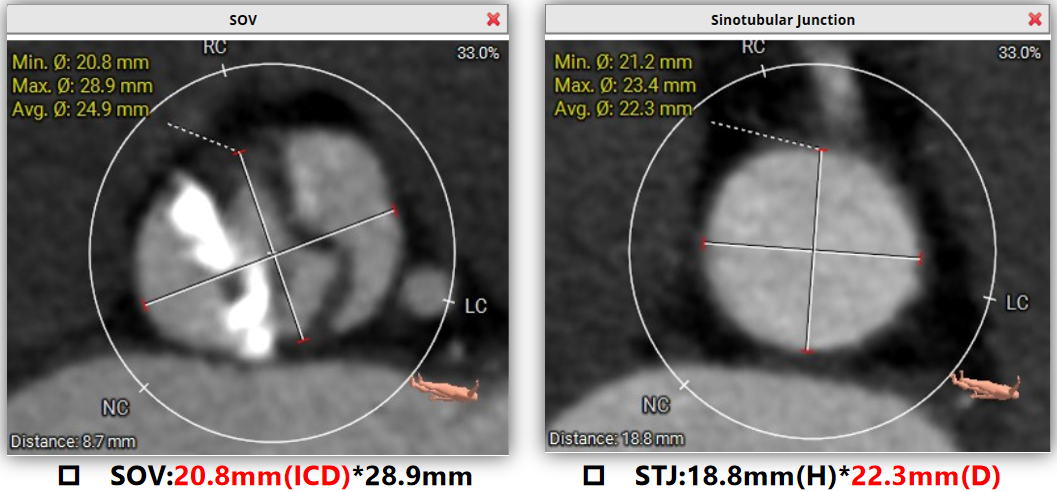Click the Distance 8.7 mm readout
Viewport: 1057px width, 492px height.
73,440
